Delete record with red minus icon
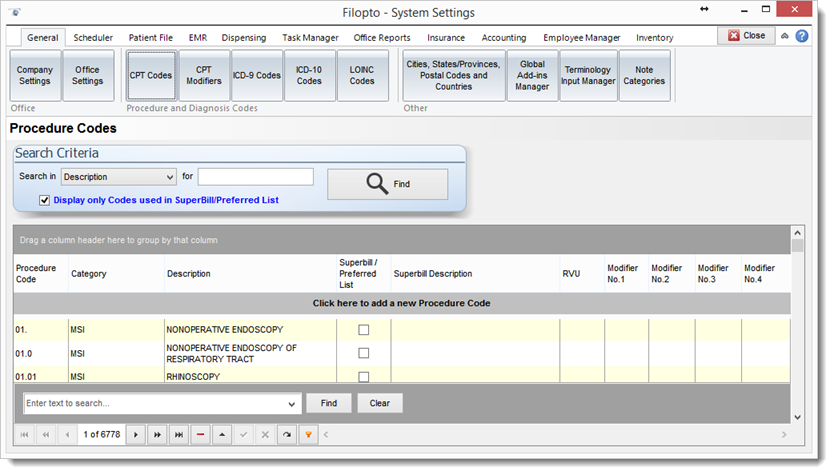 [x=200, y=435]
